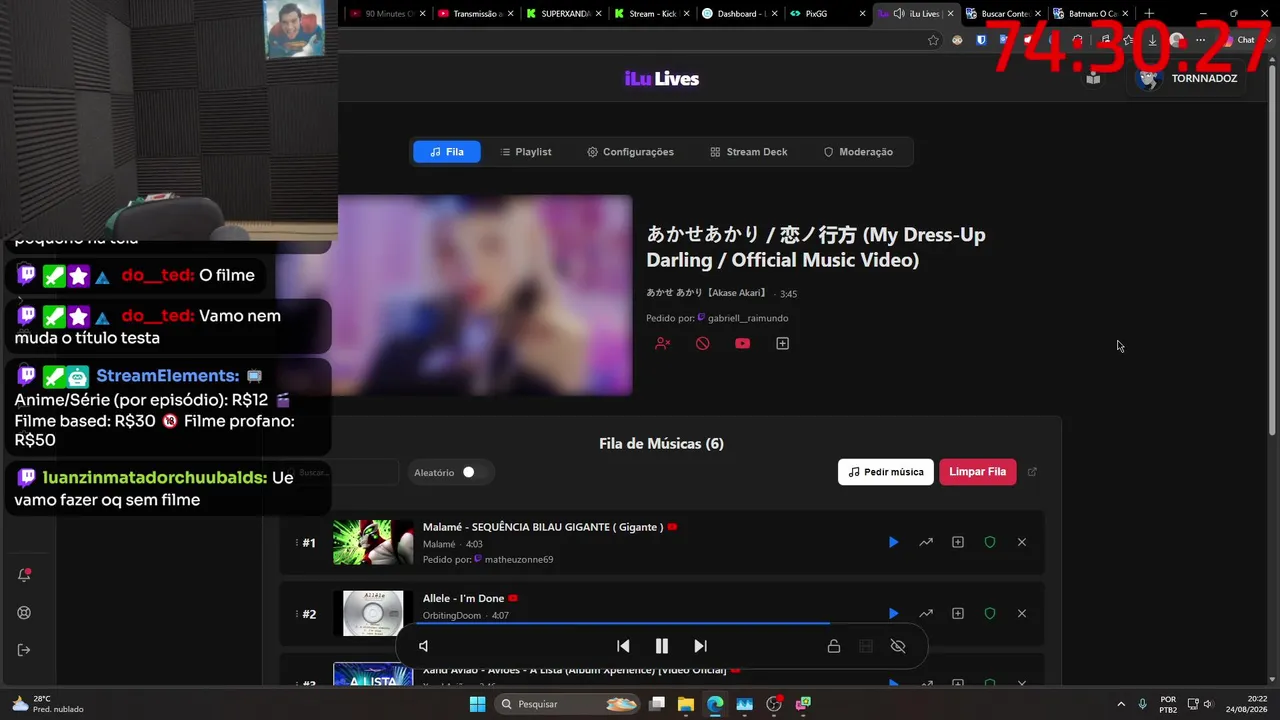Open the Configurações tab
This screenshot has width=1280, height=720.
coord(630,152)
